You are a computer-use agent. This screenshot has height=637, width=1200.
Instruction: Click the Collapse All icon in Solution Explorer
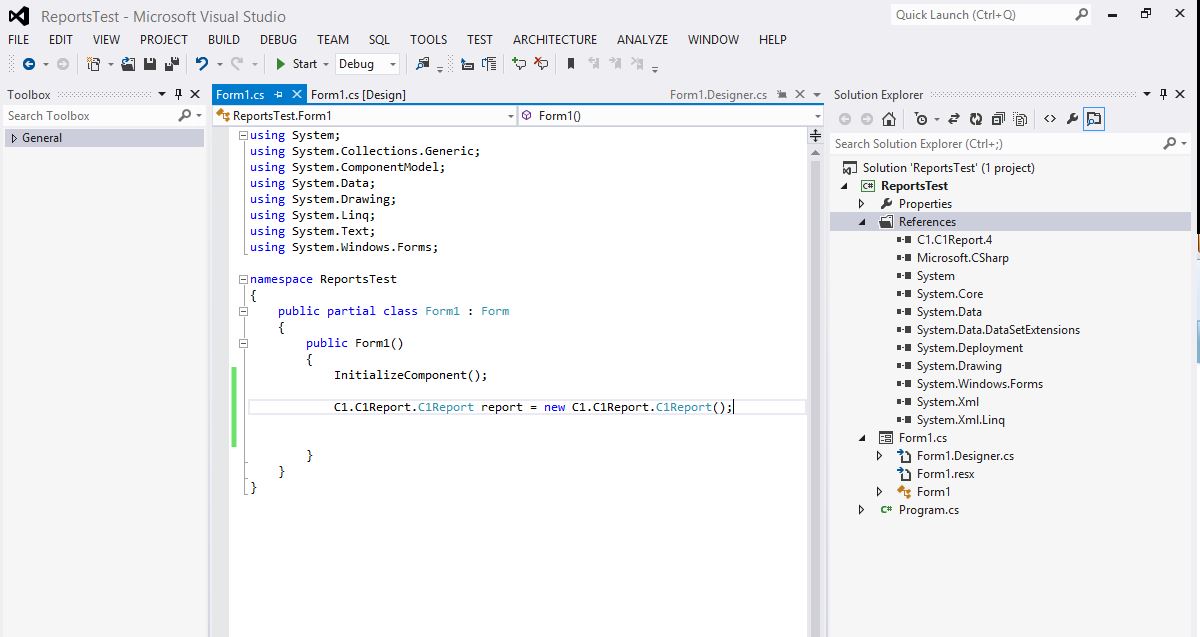coord(998,119)
